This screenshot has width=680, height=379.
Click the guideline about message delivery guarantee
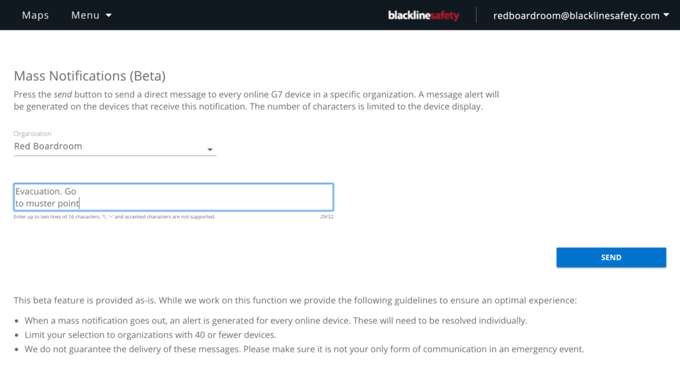(x=304, y=349)
